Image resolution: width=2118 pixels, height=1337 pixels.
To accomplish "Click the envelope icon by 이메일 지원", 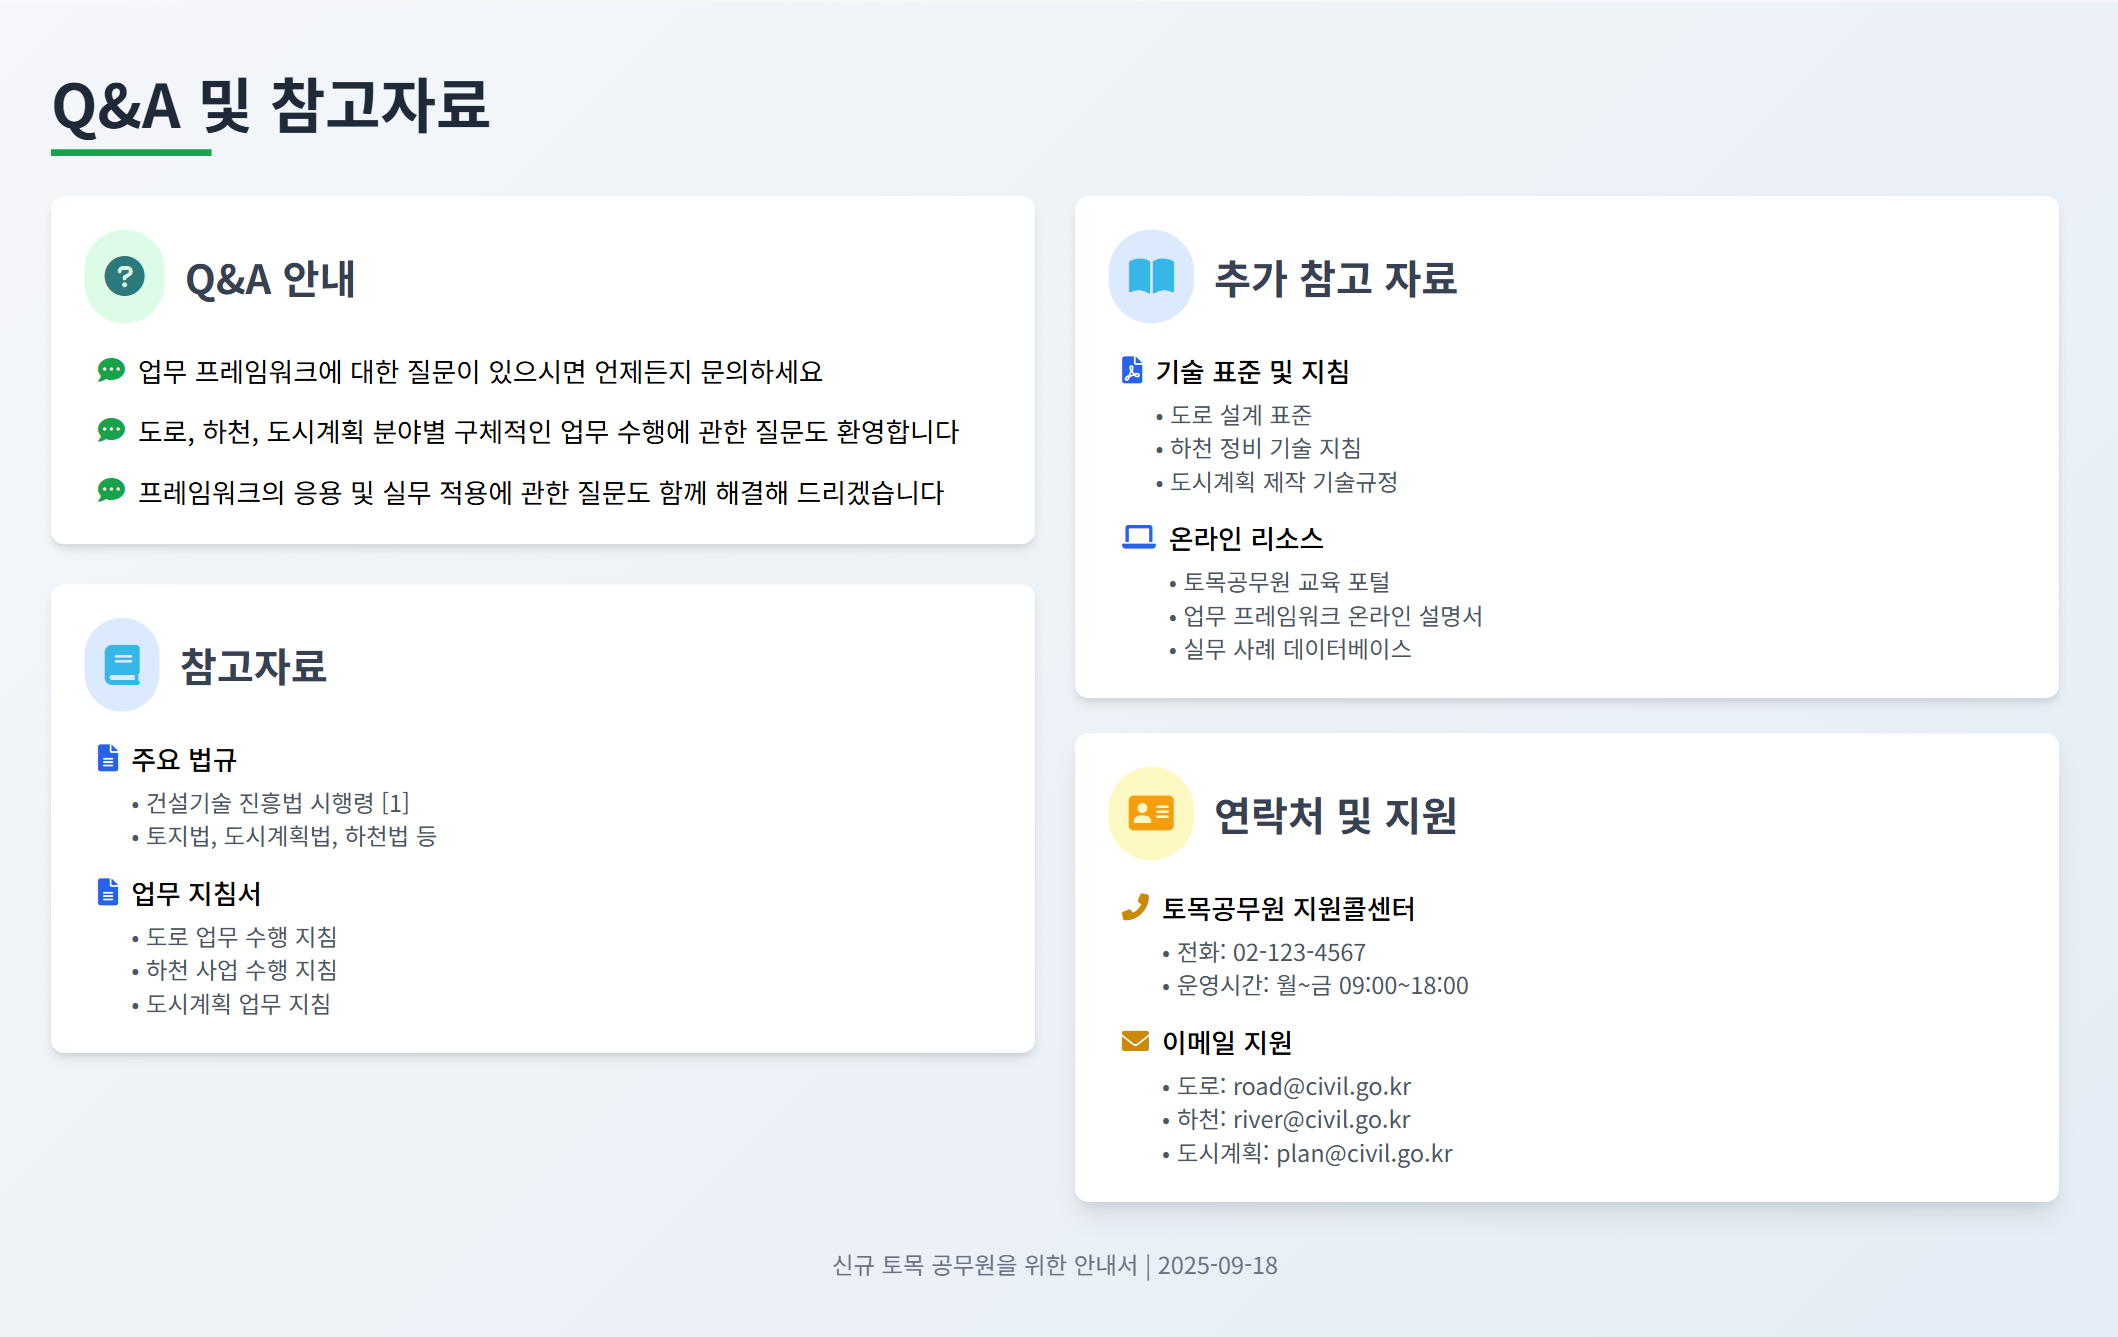I will [1135, 1041].
